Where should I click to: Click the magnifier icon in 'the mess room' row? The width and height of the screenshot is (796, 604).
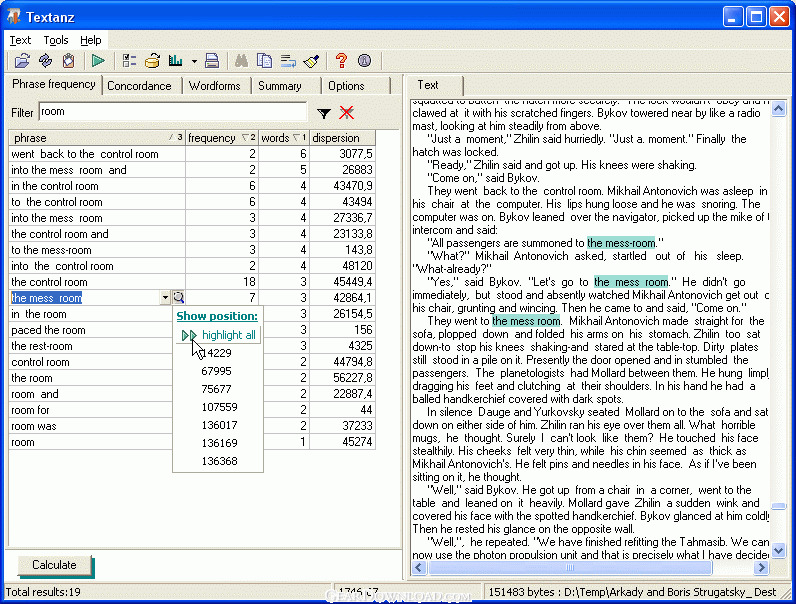click(x=179, y=297)
